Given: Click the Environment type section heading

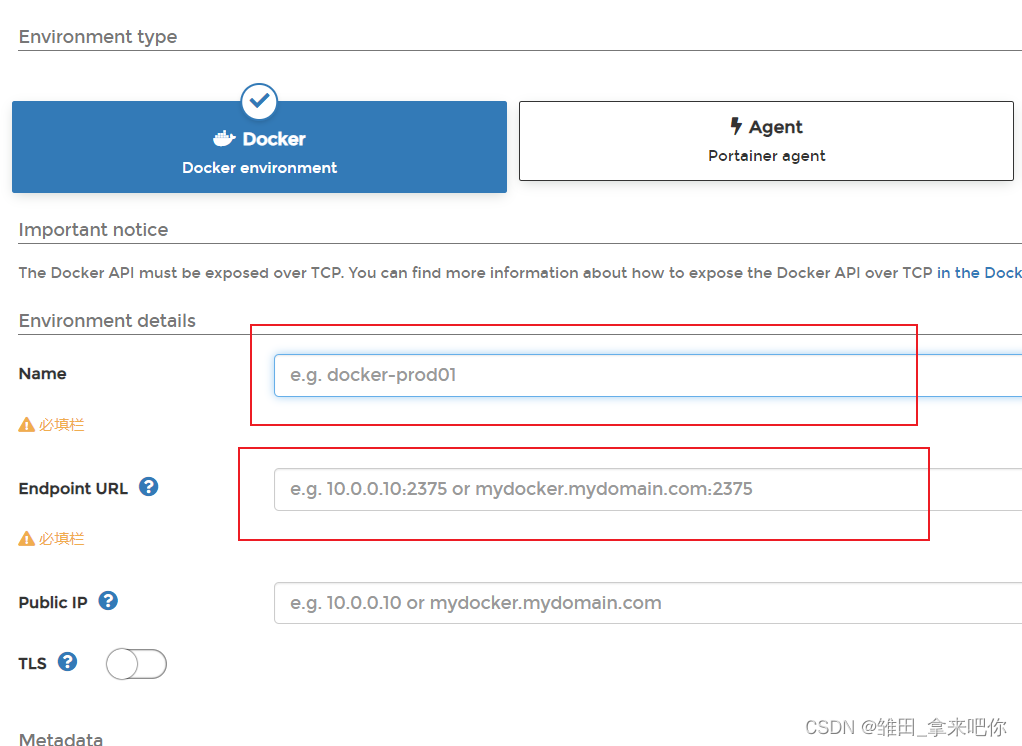Looking at the screenshot, I should click(98, 36).
